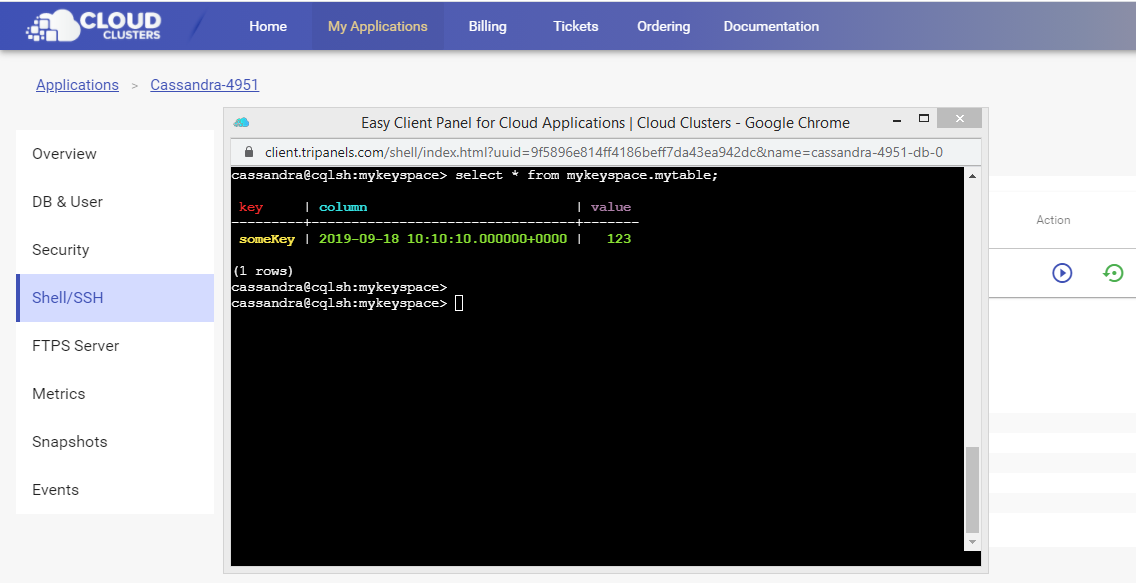
Task: Click the 'key' column header
Action: click(x=251, y=207)
